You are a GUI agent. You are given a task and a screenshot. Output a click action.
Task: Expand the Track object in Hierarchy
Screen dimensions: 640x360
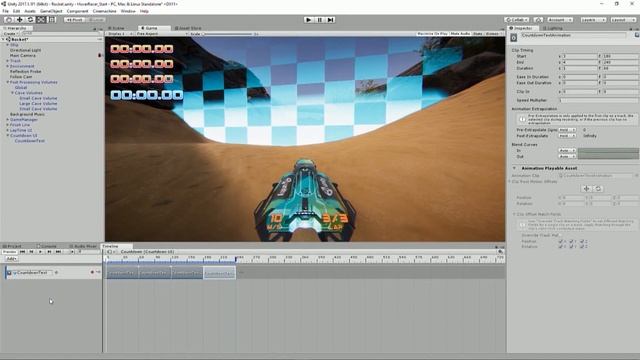7,61
